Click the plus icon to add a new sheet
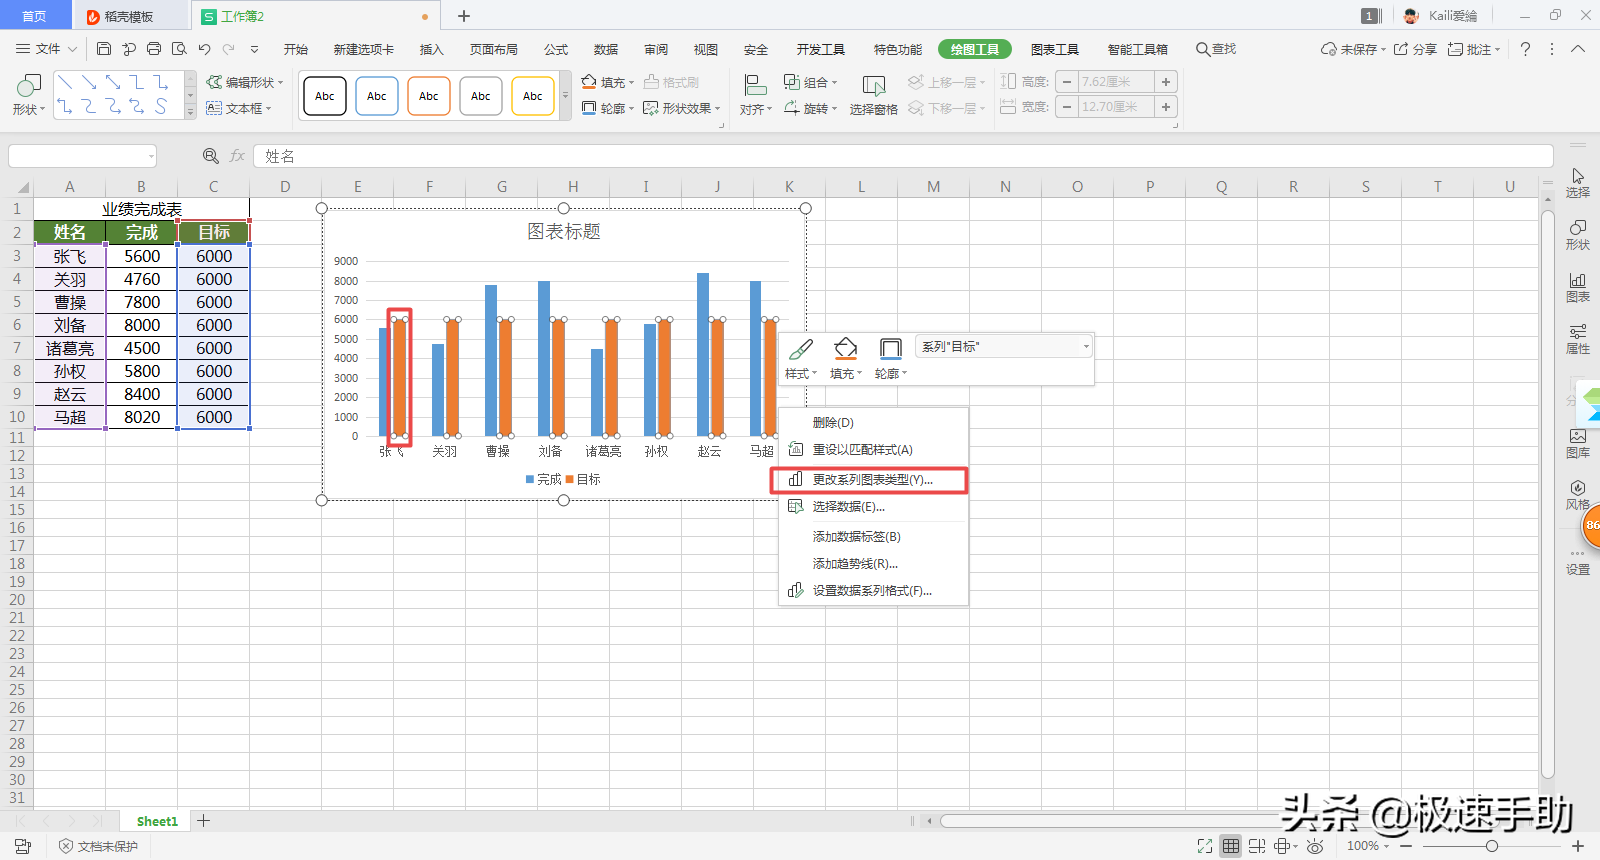 pos(204,821)
